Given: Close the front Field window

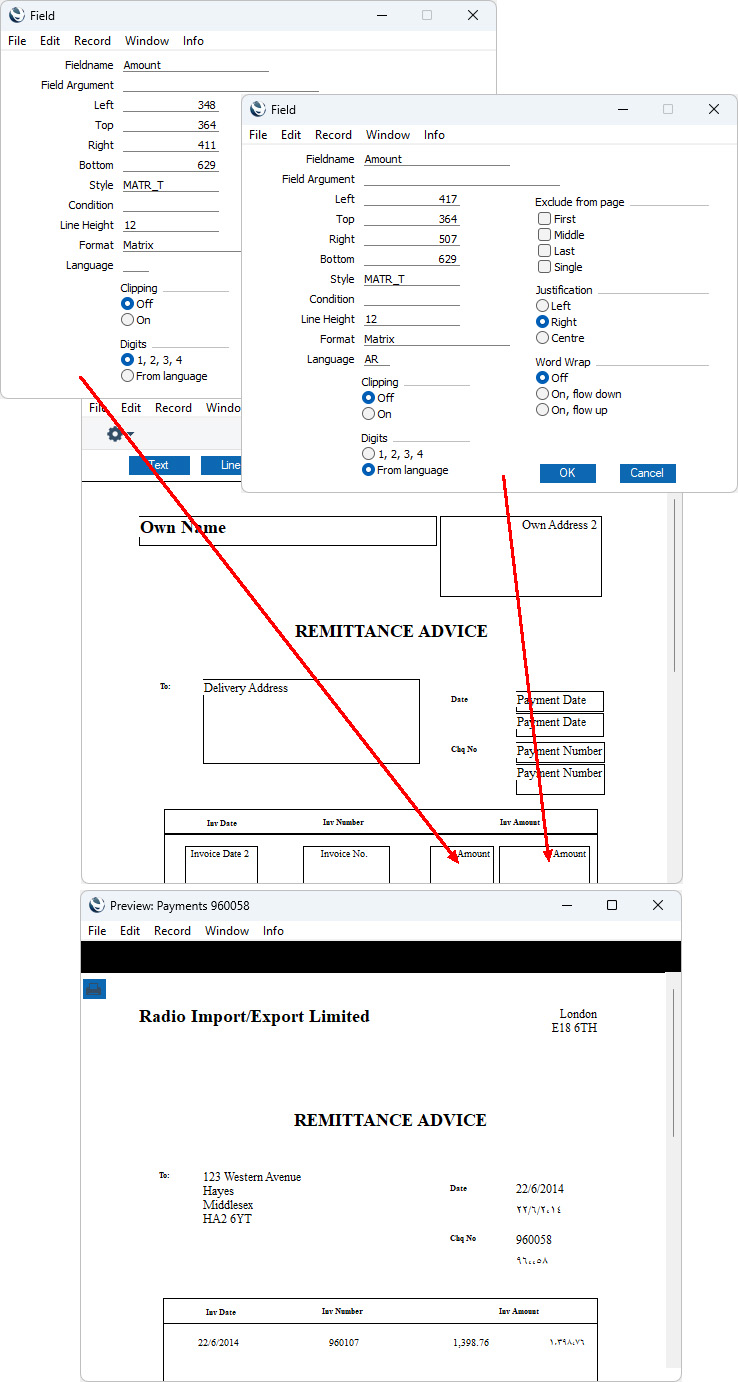Looking at the screenshot, I should (x=714, y=110).
